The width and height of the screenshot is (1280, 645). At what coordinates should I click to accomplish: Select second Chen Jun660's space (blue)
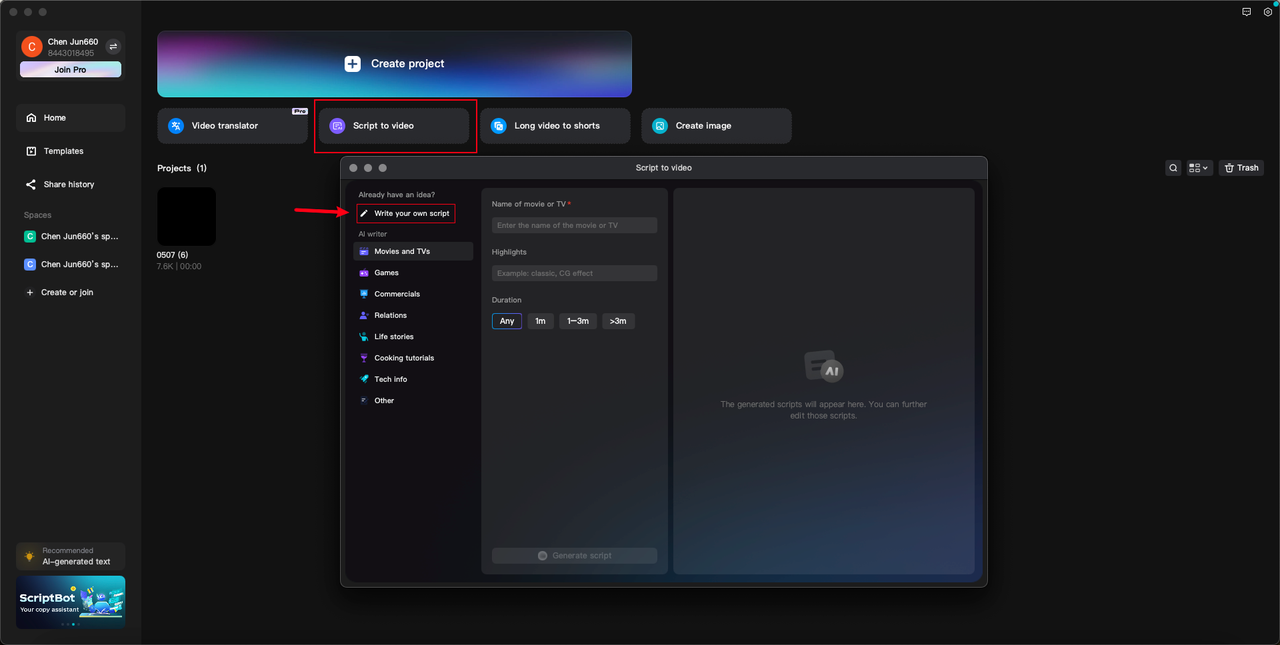coord(70,265)
